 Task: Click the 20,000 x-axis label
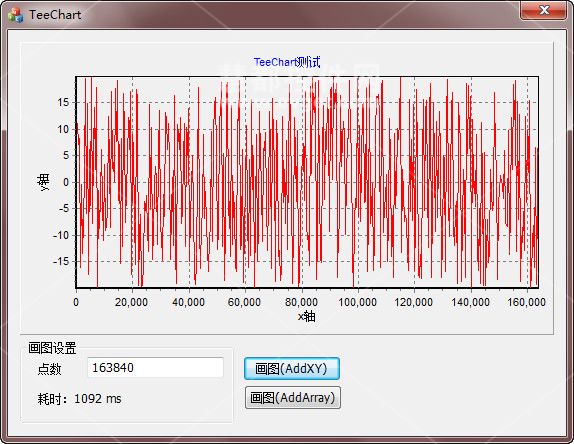pyautogui.click(x=131, y=302)
